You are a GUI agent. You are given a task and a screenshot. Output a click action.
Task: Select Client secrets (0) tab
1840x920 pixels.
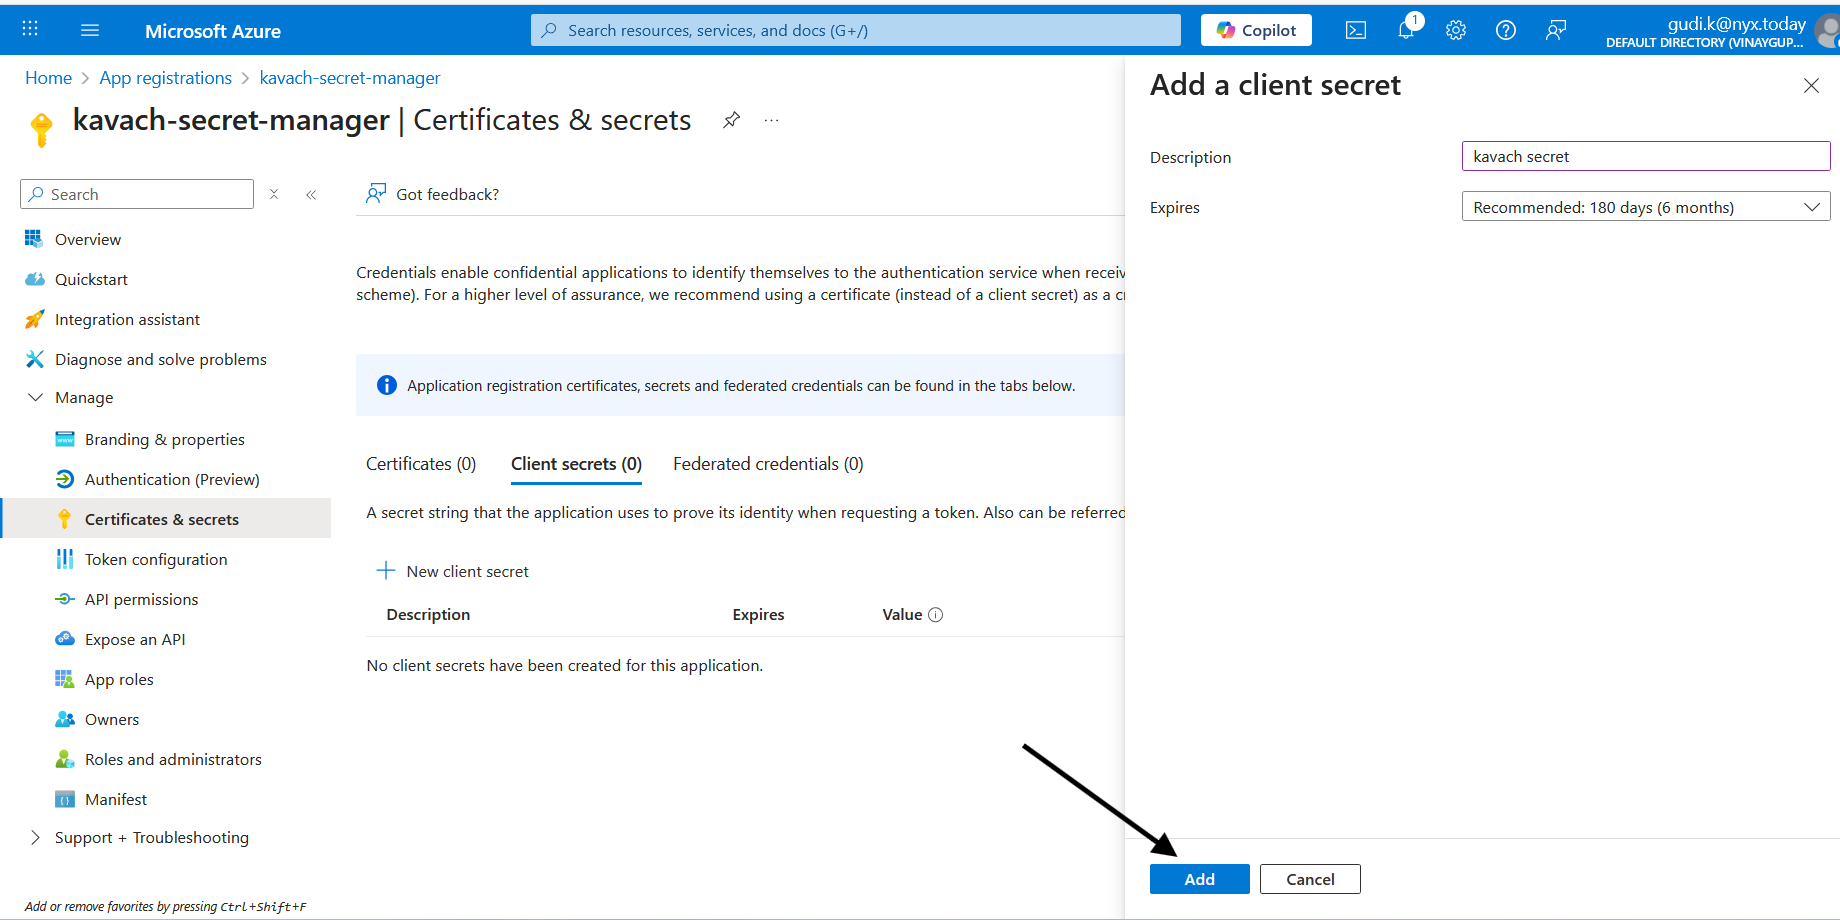pos(576,464)
